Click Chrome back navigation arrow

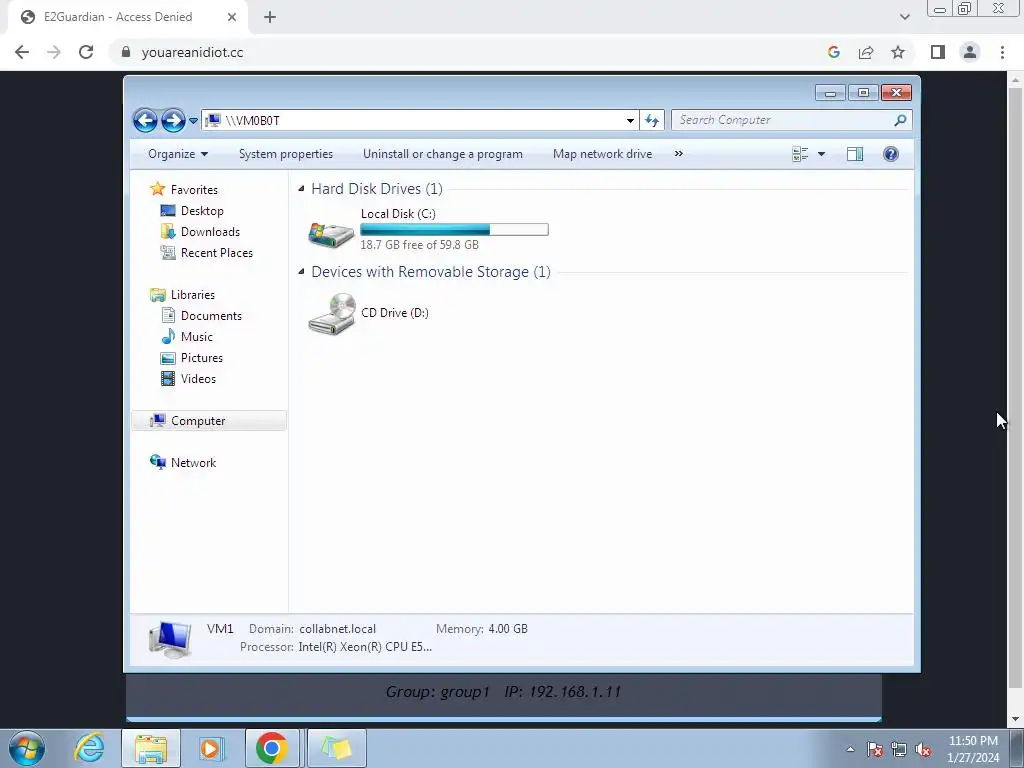click(x=22, y=52)
